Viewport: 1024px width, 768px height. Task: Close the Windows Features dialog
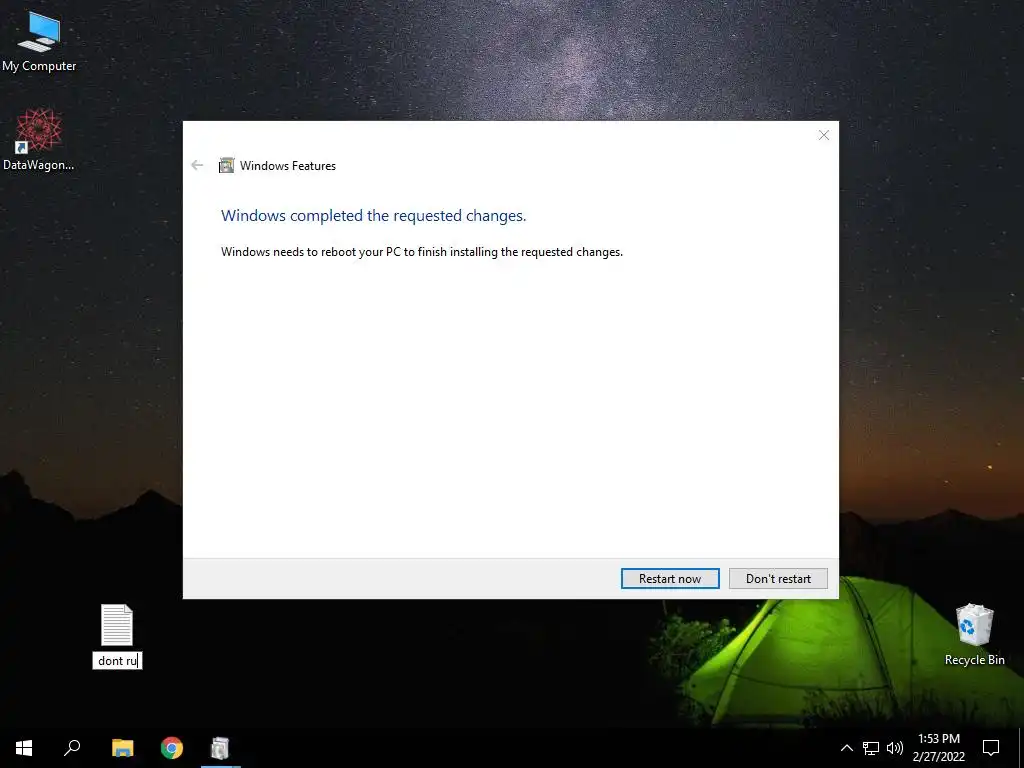824,135
